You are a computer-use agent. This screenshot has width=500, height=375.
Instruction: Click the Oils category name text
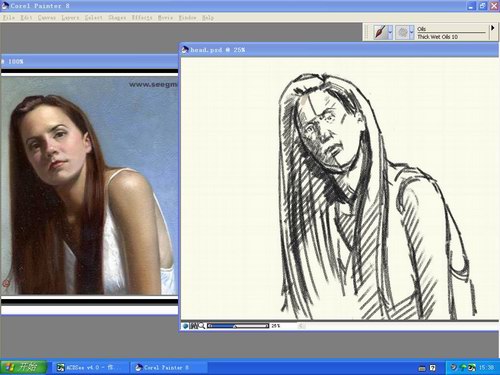(x=421, y=29)
